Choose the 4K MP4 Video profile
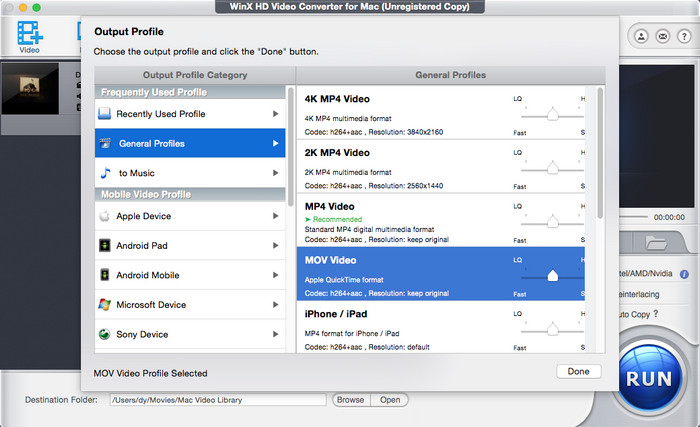The width and height of the screenshot is (700, 427). (x=441, y=113)
